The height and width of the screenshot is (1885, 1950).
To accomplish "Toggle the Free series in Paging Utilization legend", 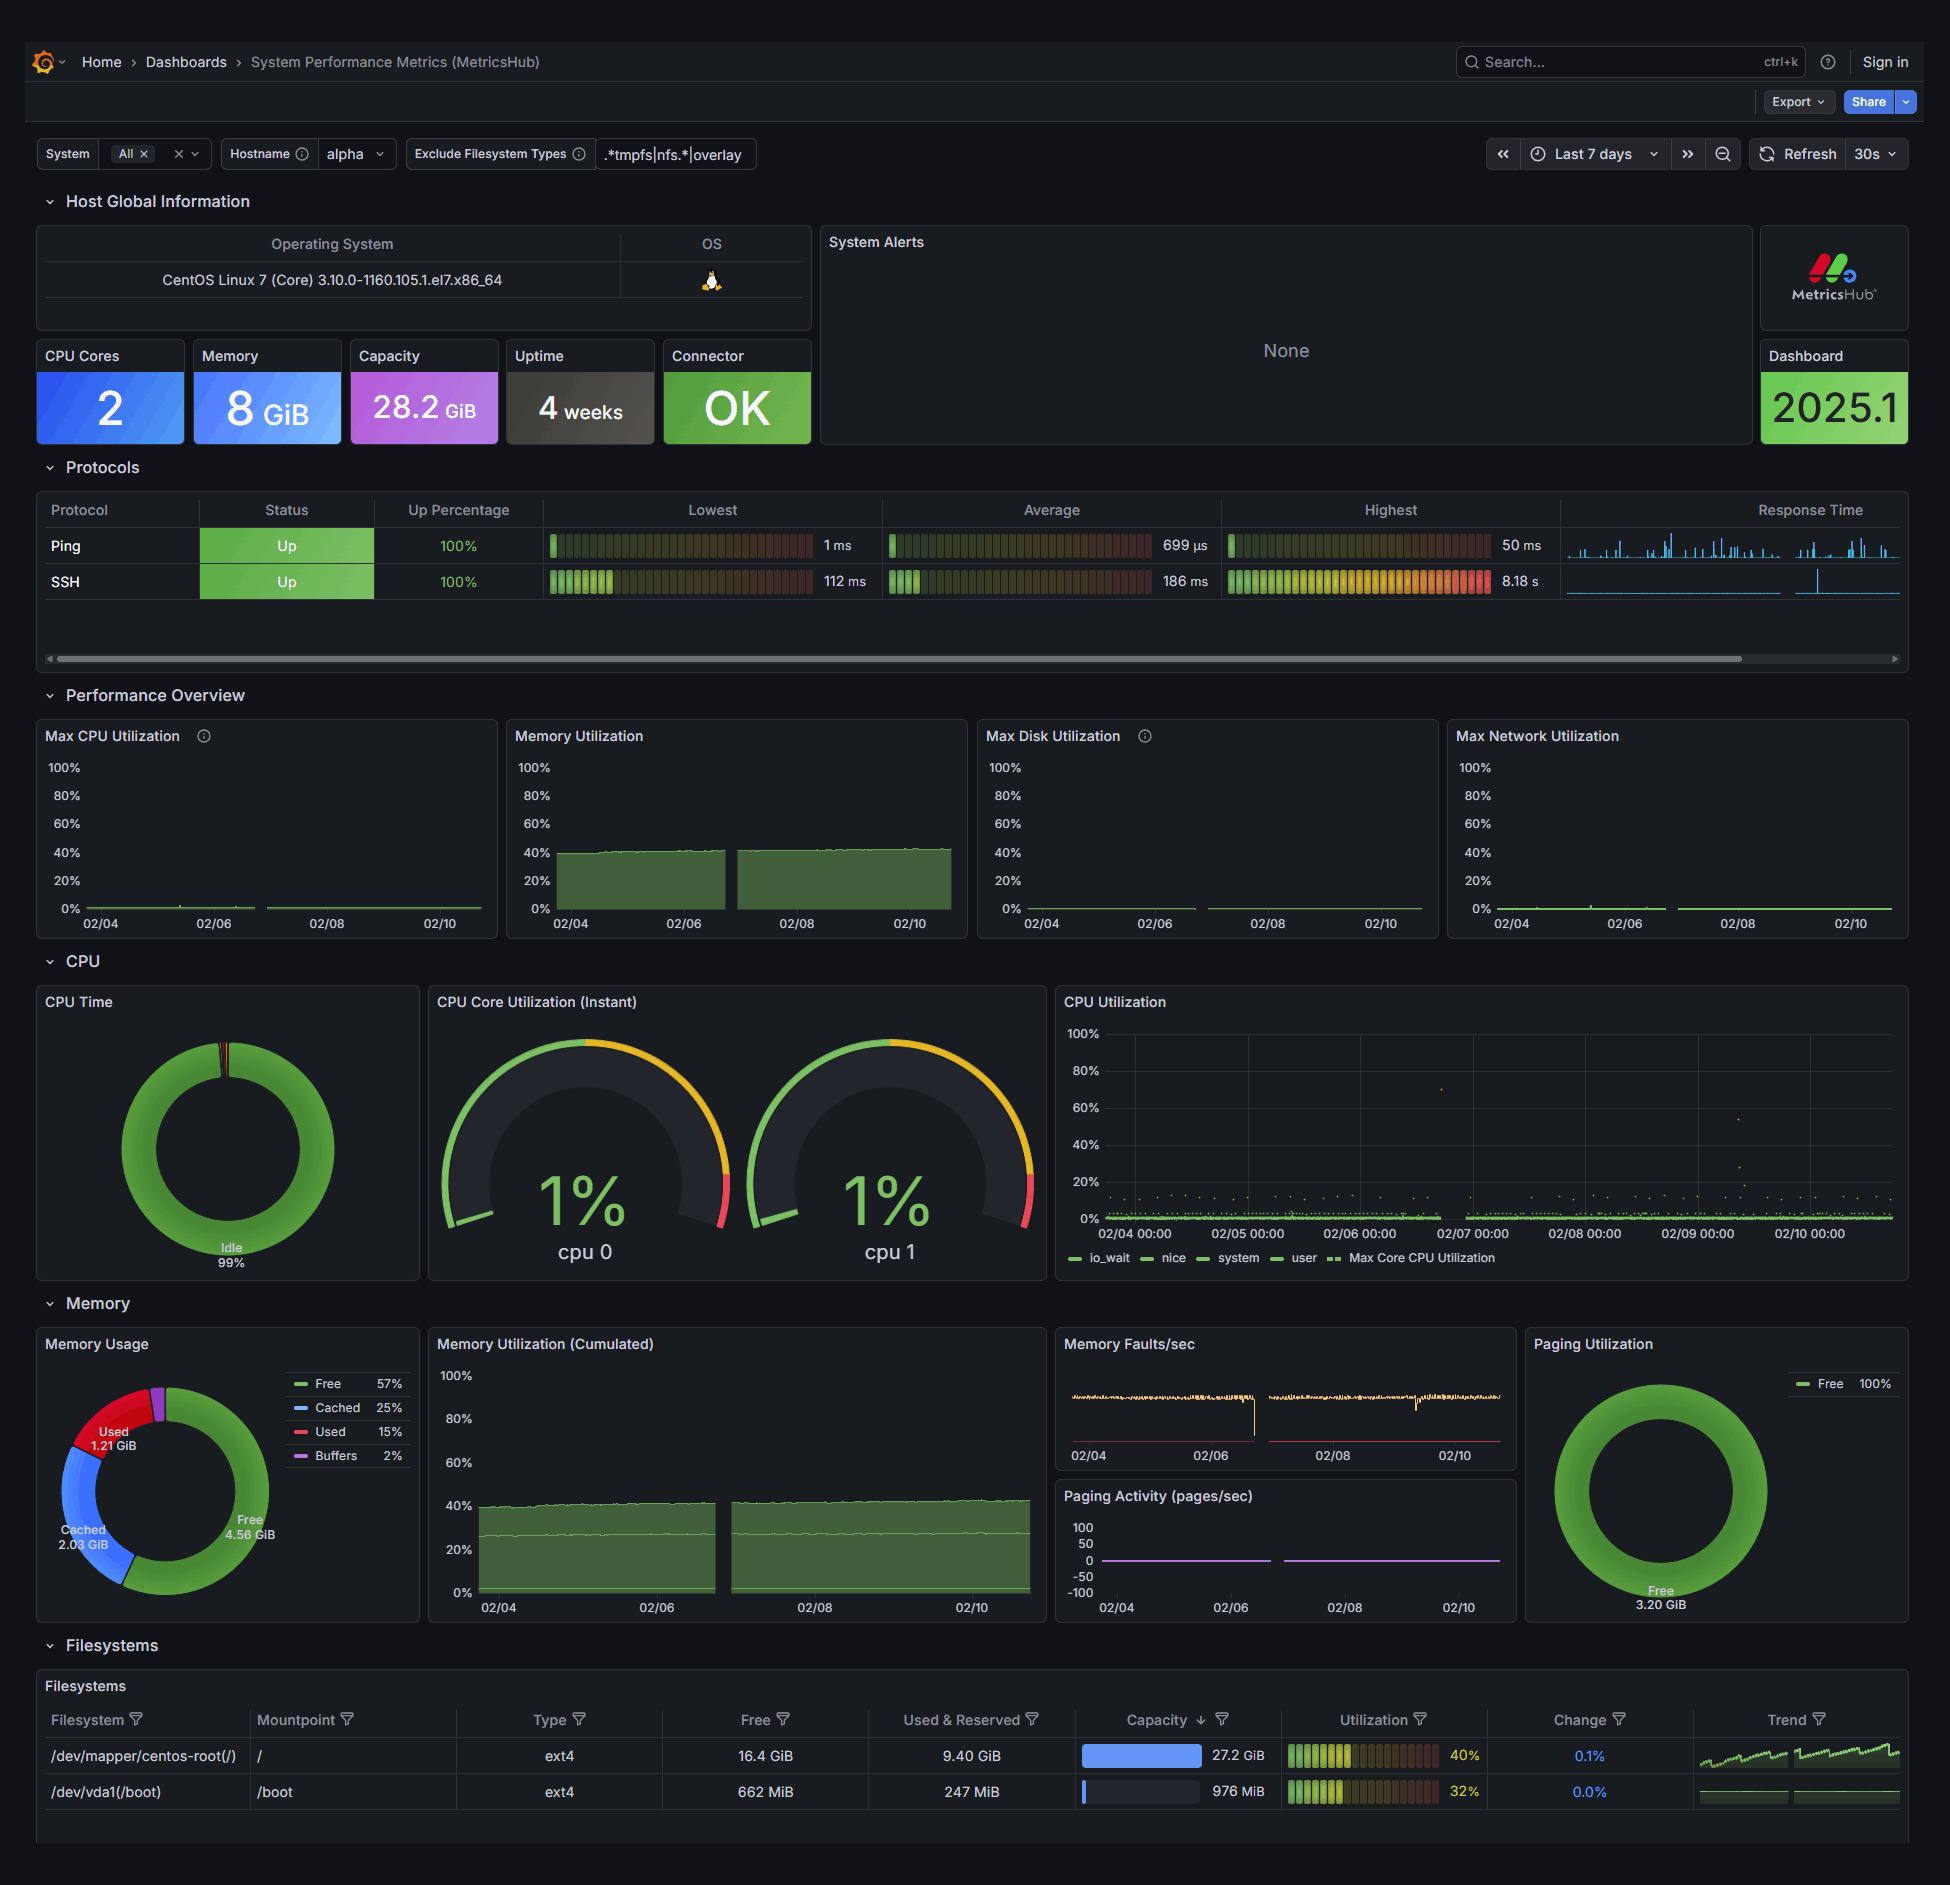I will 1829,1383.
